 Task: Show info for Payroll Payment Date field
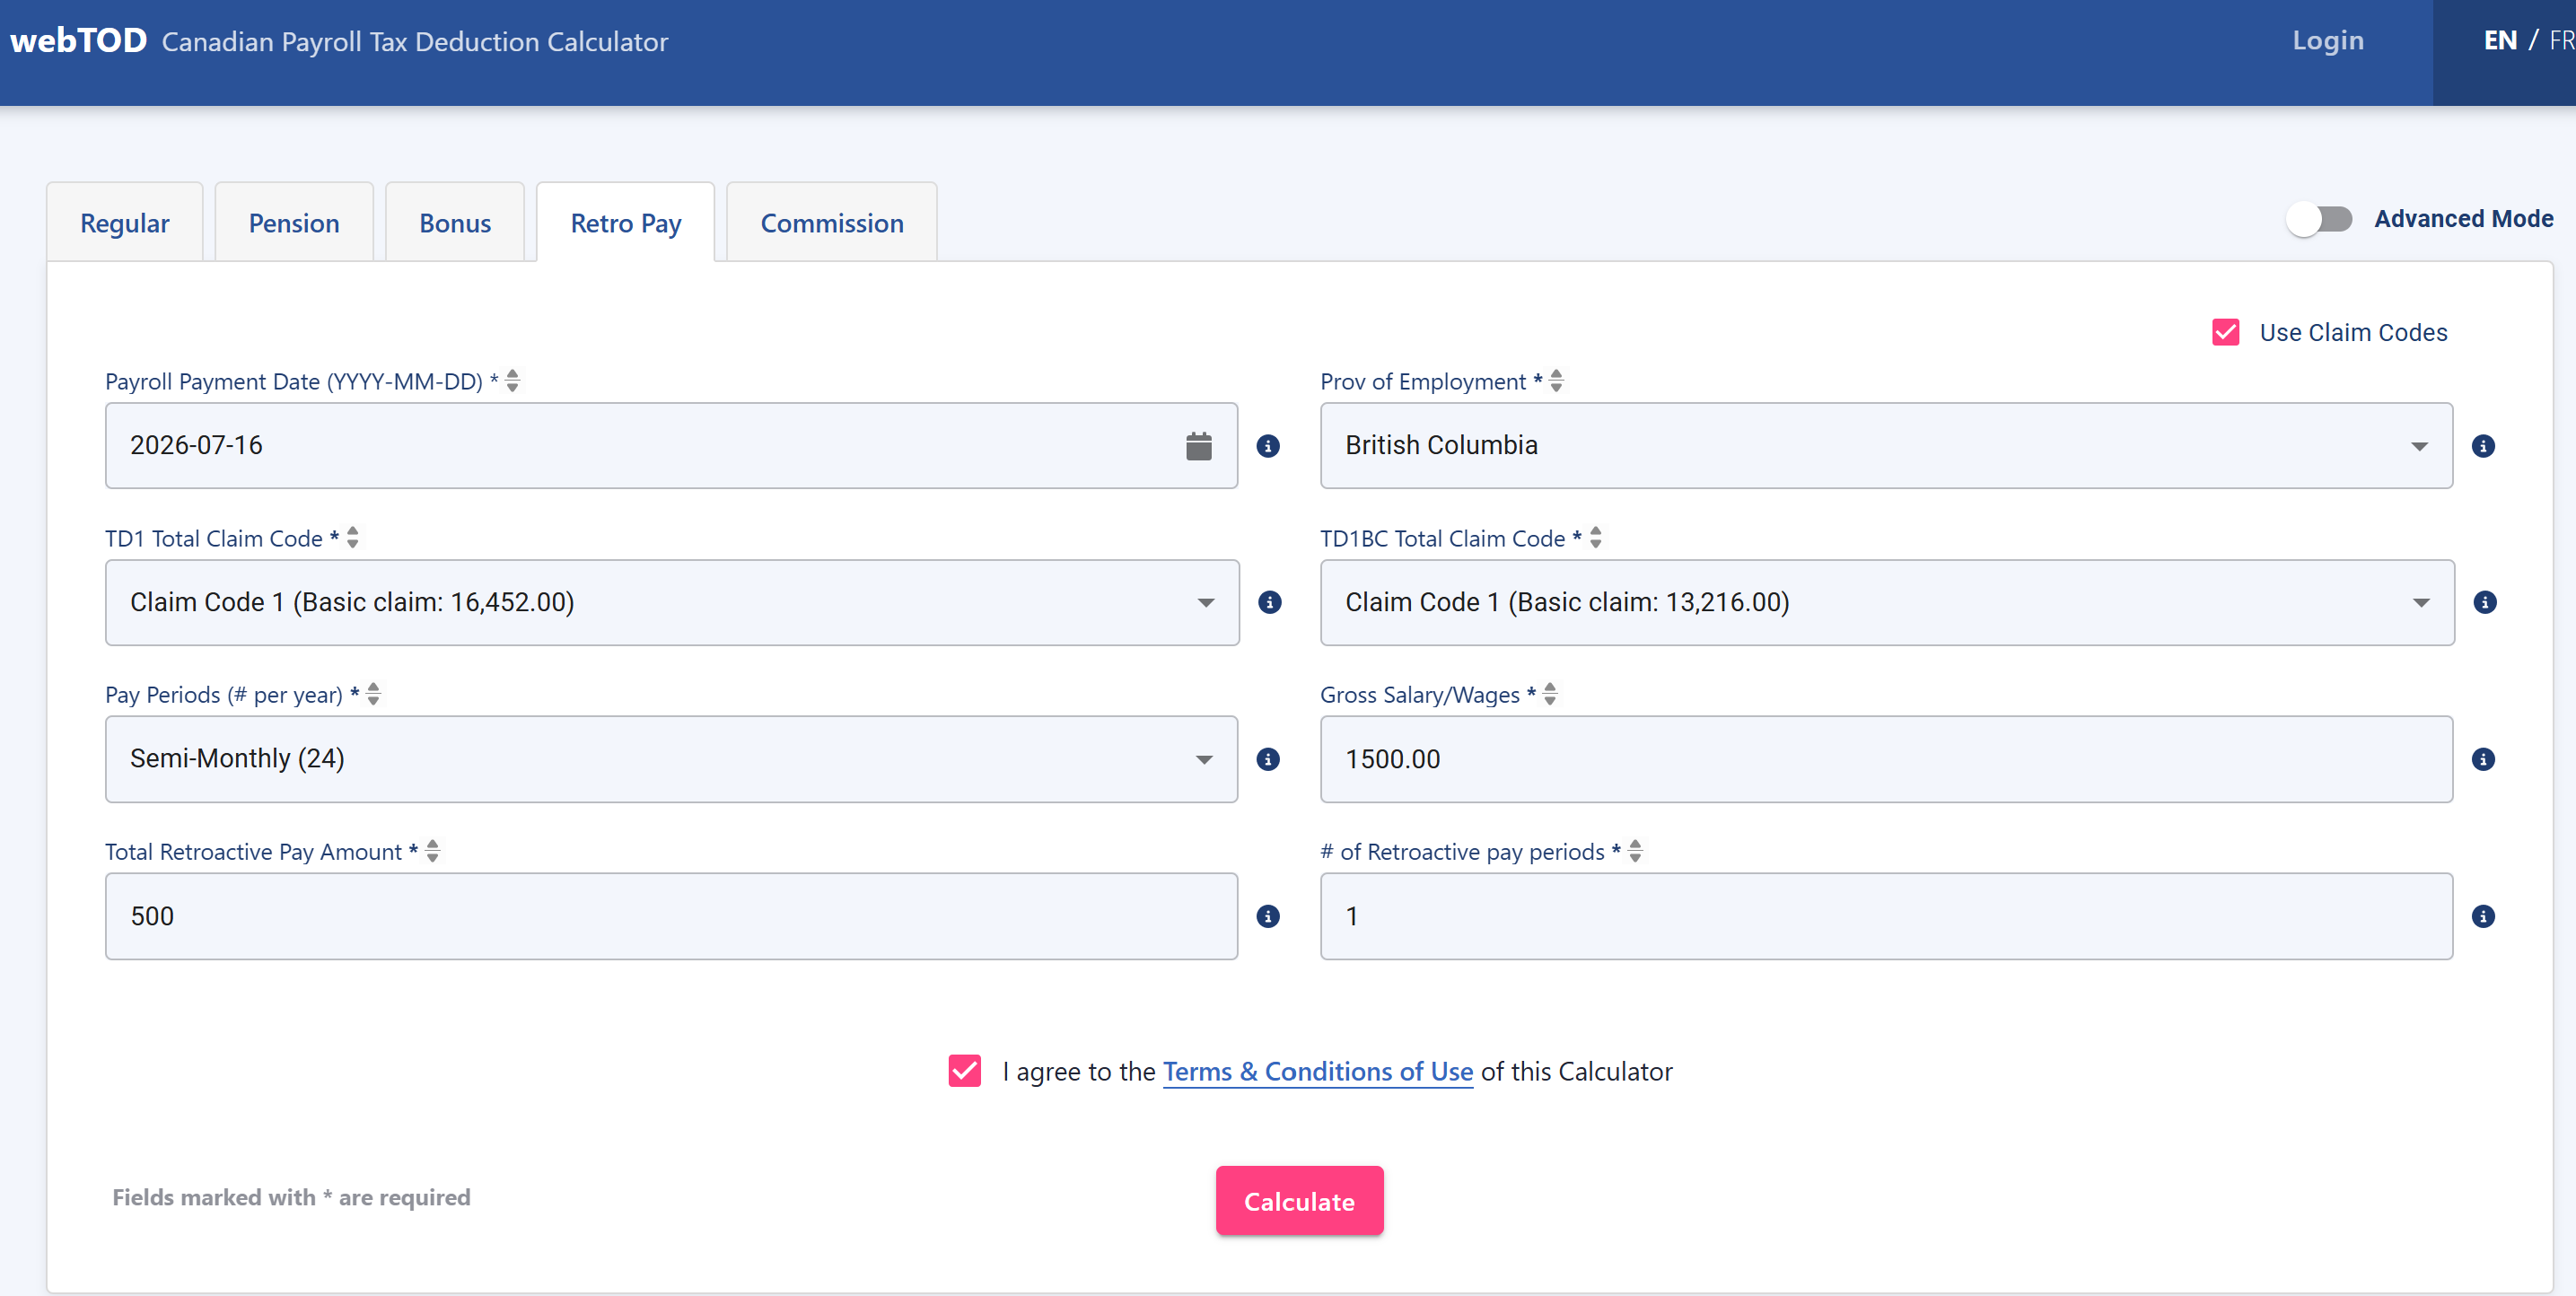1268,446
